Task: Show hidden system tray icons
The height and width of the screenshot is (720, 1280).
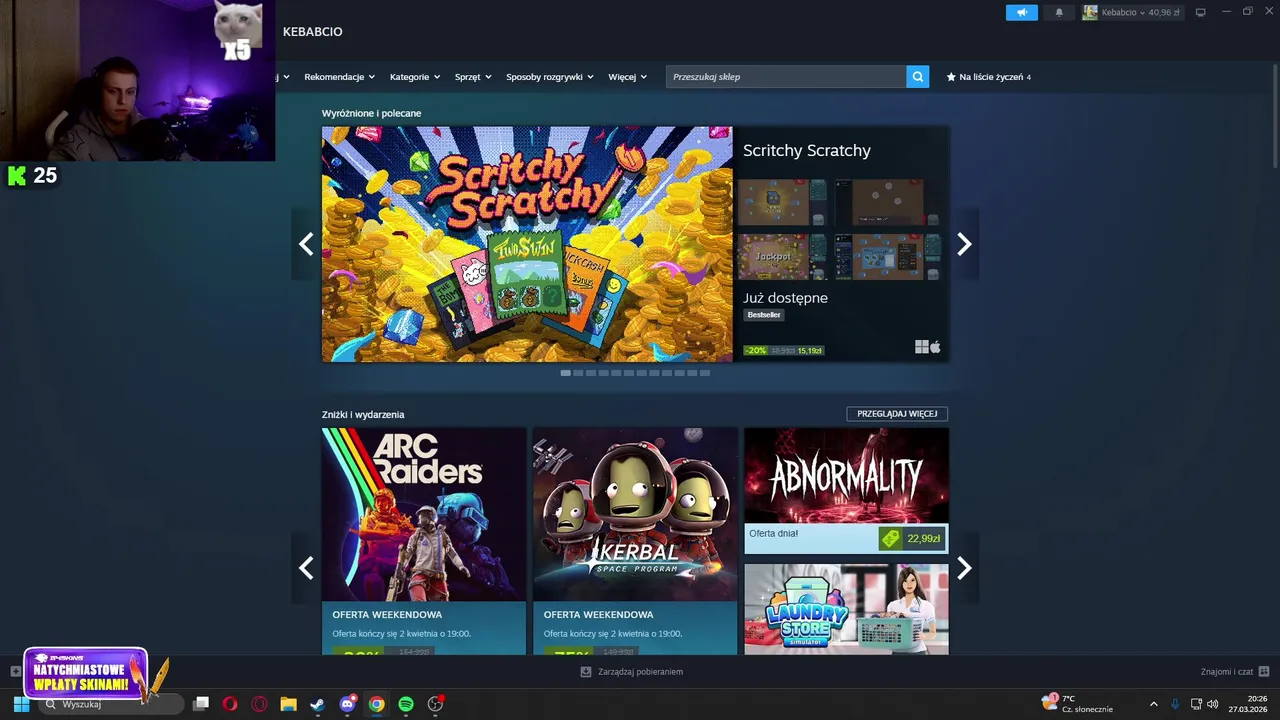Action: (x=1153, y=704)
